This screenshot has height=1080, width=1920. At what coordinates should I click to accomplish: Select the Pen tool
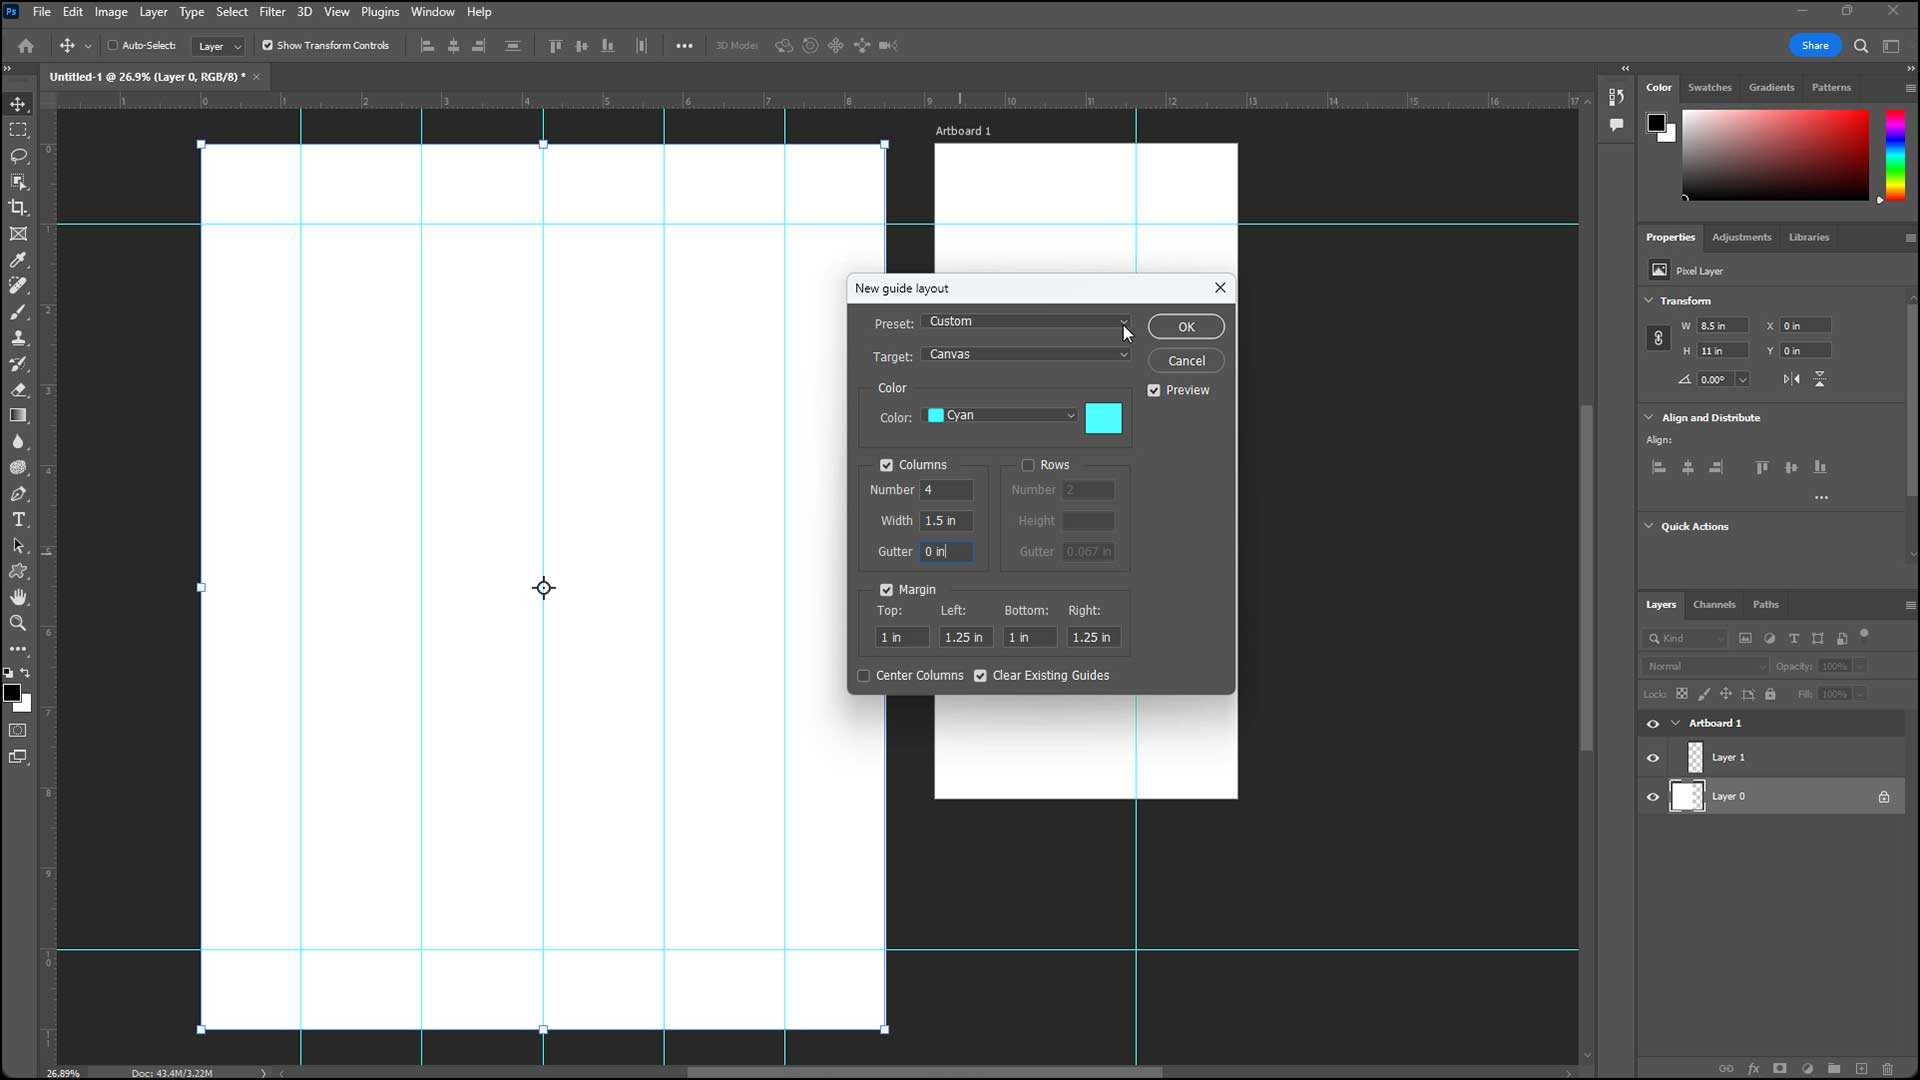(18, 494)
